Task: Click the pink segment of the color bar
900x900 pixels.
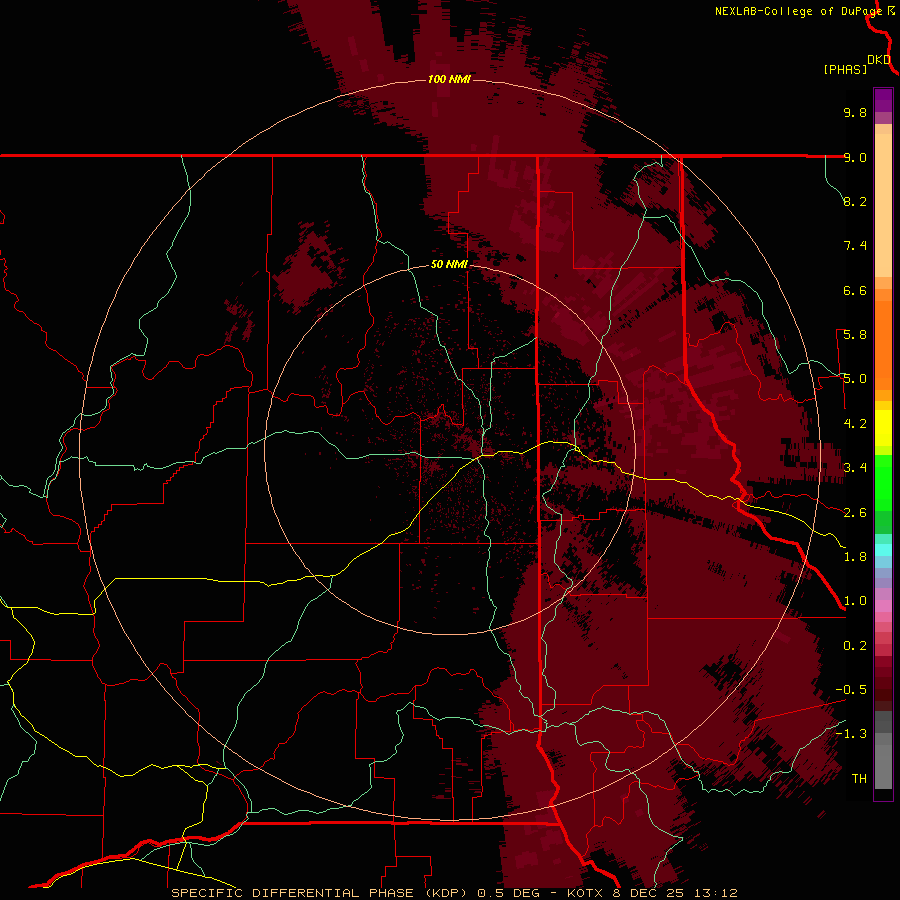Action: (x=883, y=606)
